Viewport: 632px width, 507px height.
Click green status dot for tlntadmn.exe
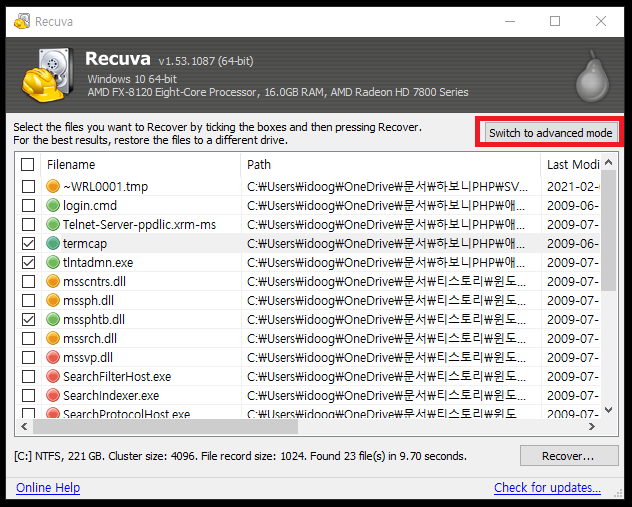tap(53, 262)
